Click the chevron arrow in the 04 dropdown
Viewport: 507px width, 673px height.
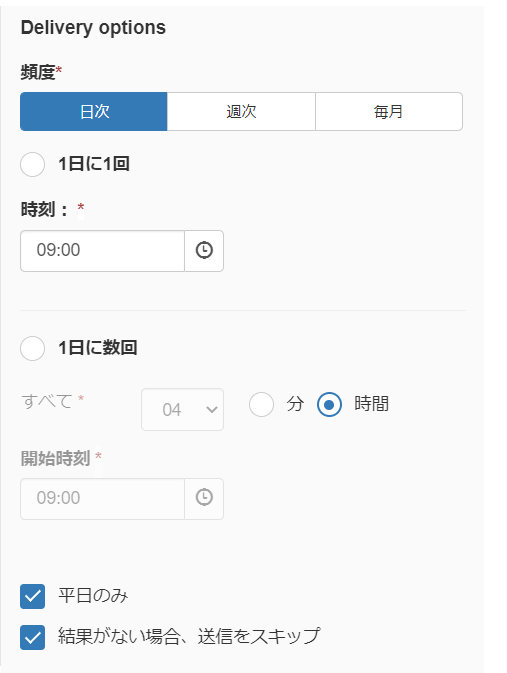212,409
